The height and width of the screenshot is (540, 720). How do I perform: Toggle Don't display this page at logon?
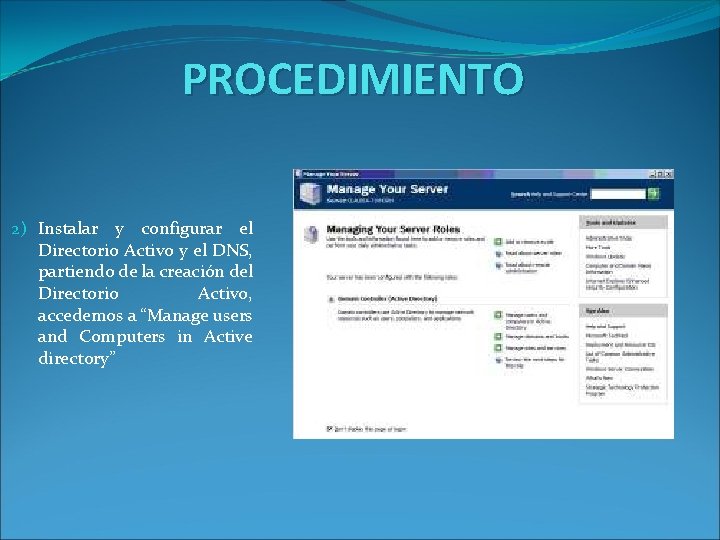pyautogui.click(x=329, y=429)
